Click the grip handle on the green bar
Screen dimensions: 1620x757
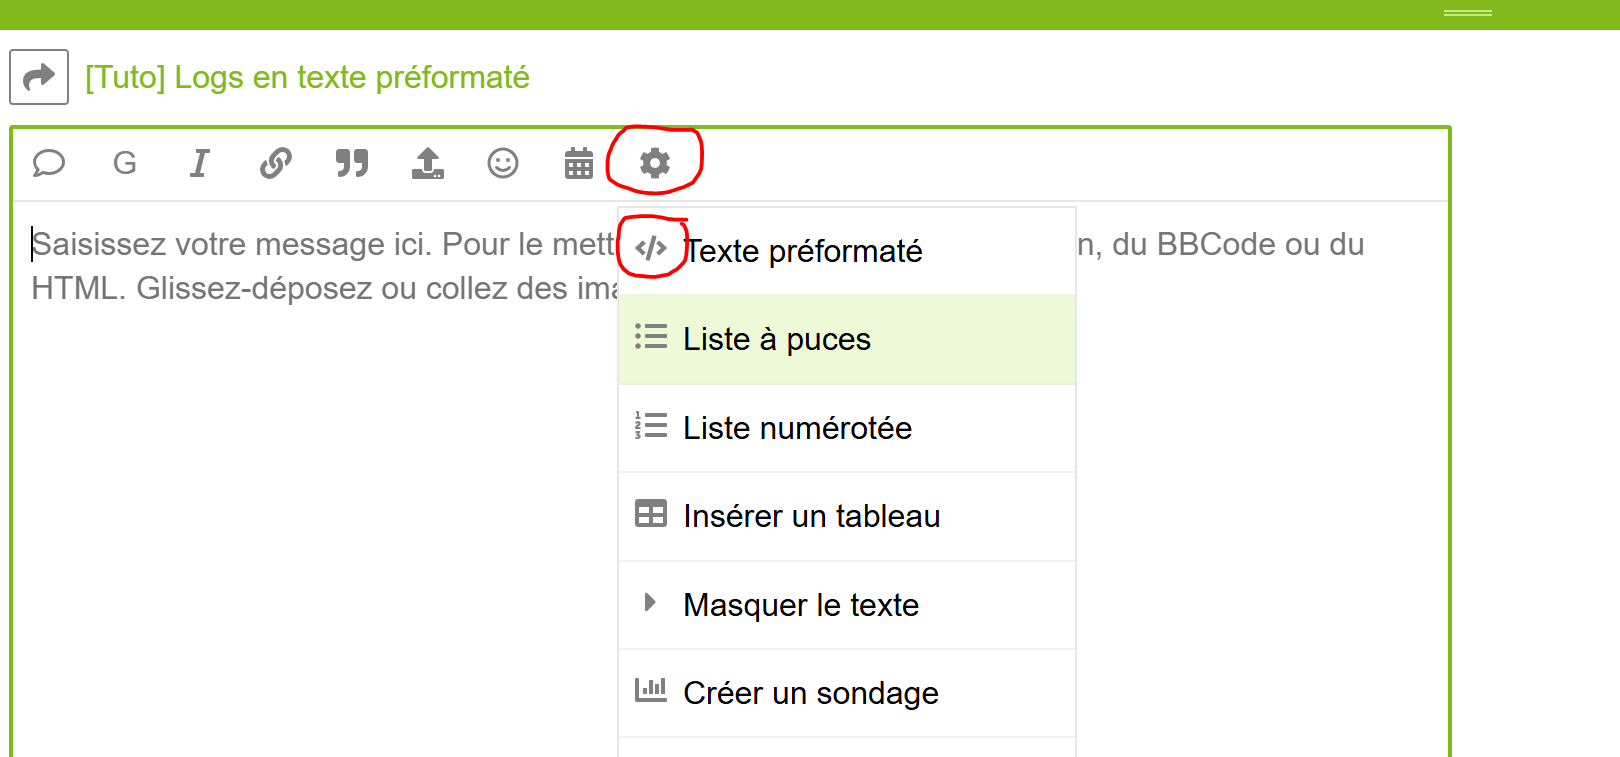click(1467, 13)
